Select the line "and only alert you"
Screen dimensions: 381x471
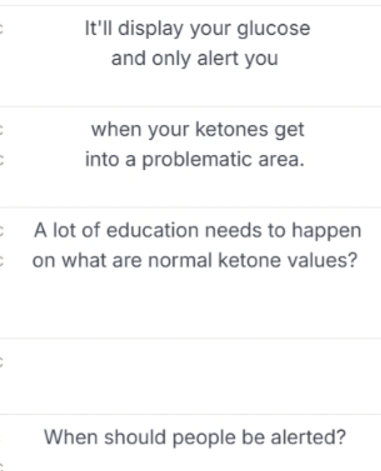tap(194, 59)
